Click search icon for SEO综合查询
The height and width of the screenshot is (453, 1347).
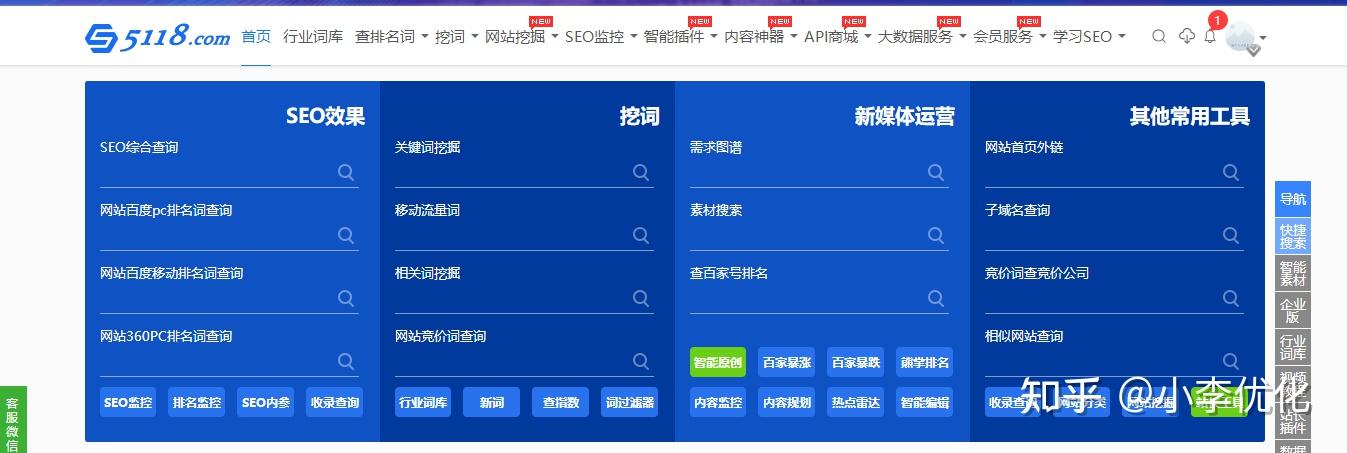click(x=346, y=172)
